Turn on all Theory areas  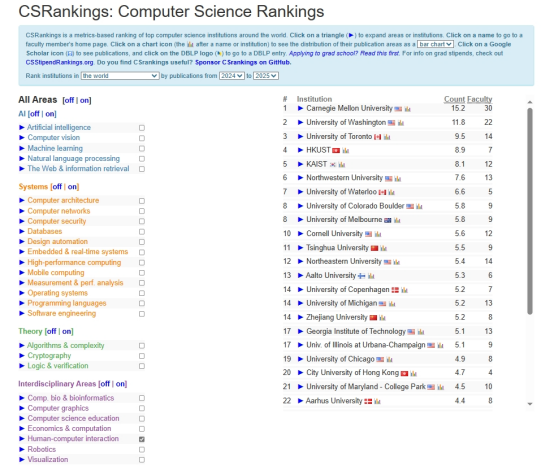[x=67, y=332]
